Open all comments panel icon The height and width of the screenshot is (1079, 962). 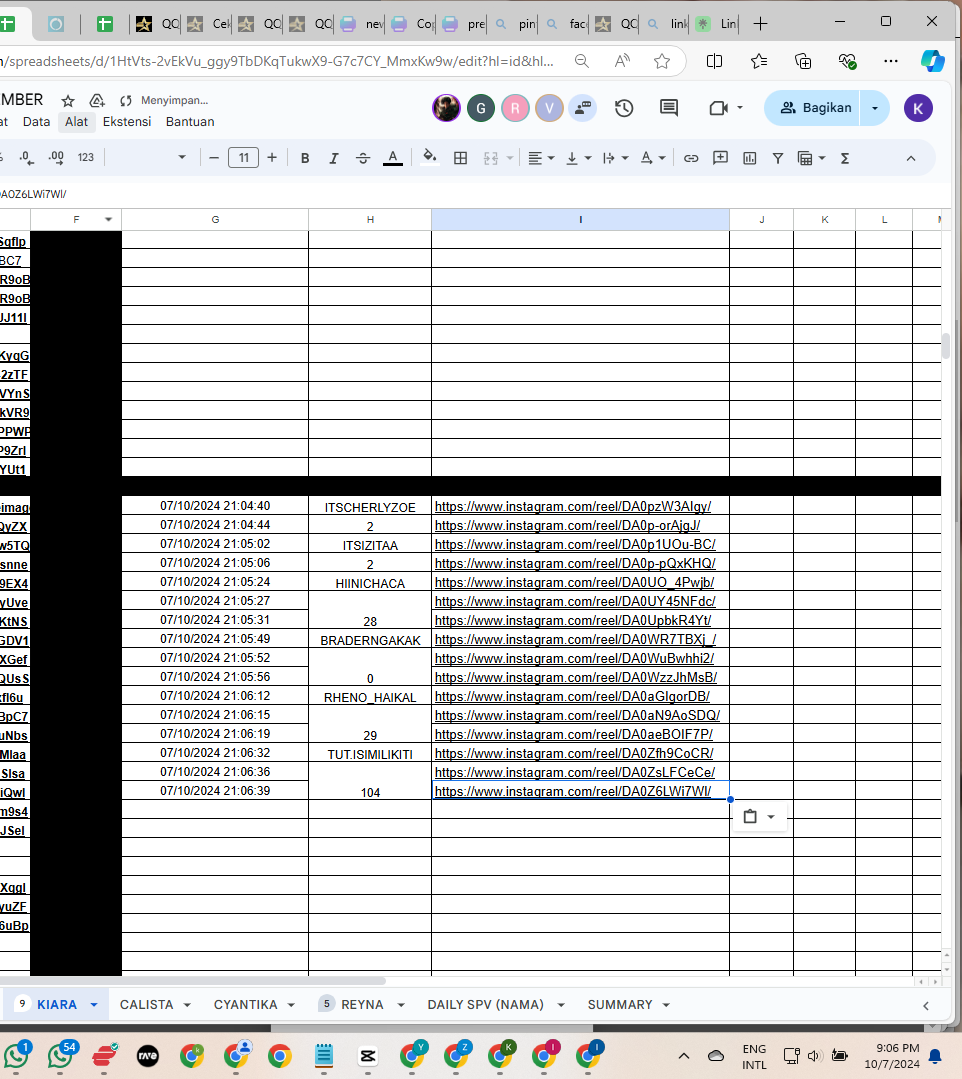tap(669, 108)
